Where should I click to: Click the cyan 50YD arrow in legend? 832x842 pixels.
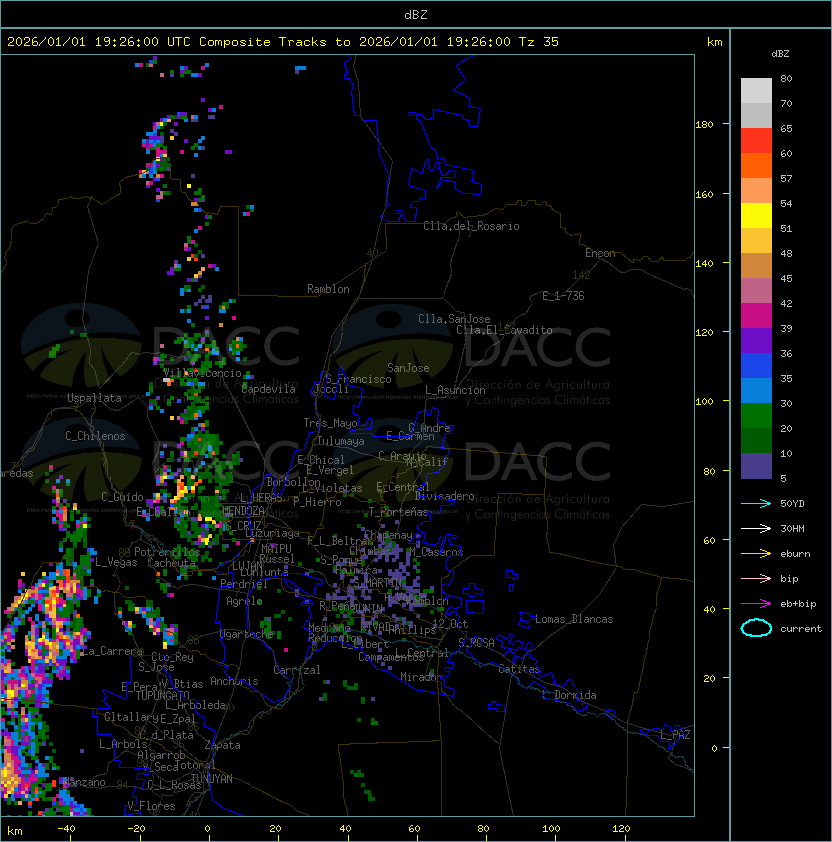pos(756,503)
